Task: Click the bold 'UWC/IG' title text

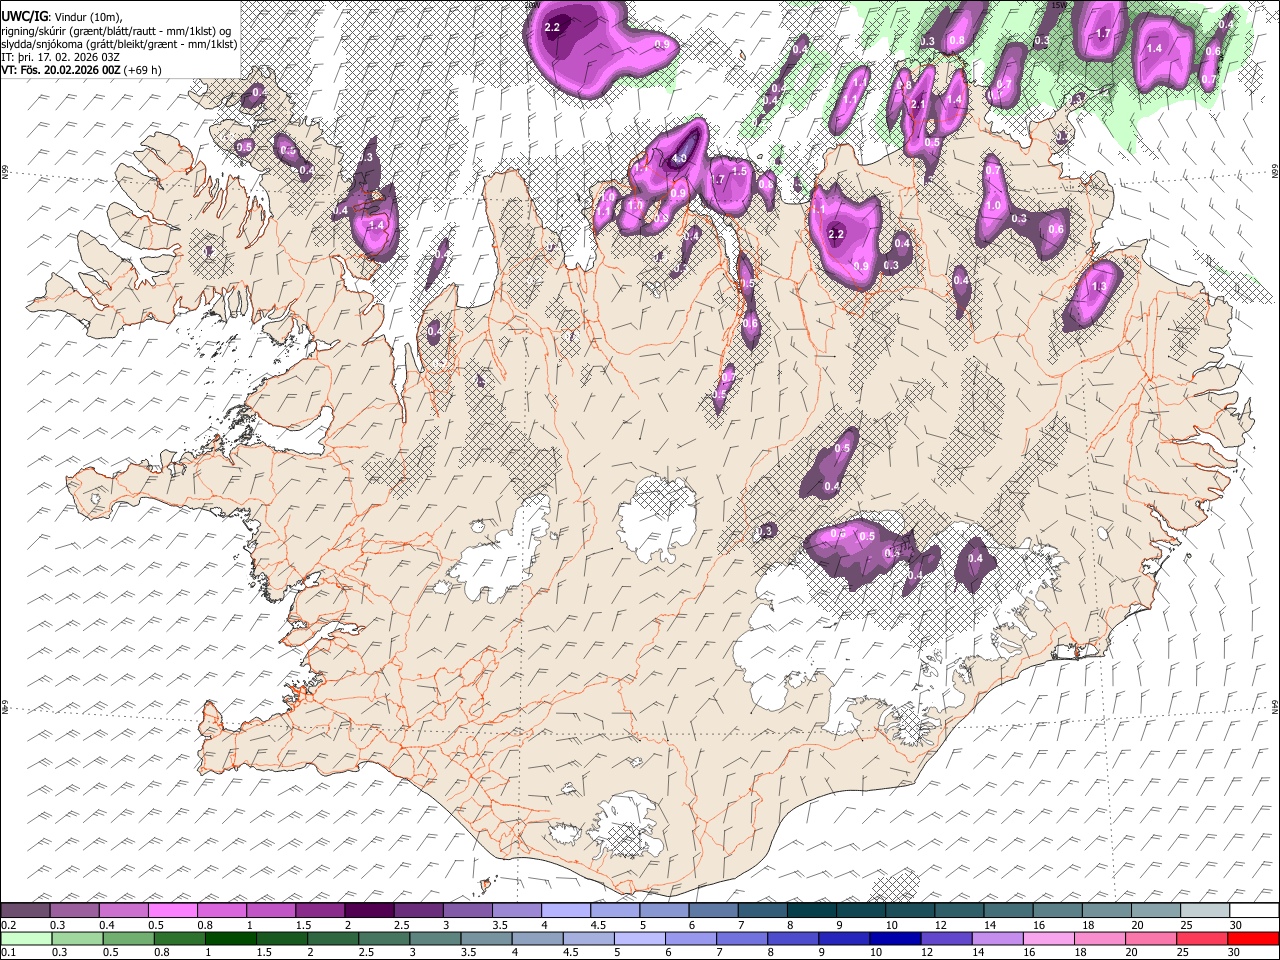Action: pyautogui.click(x=24, y=15)
